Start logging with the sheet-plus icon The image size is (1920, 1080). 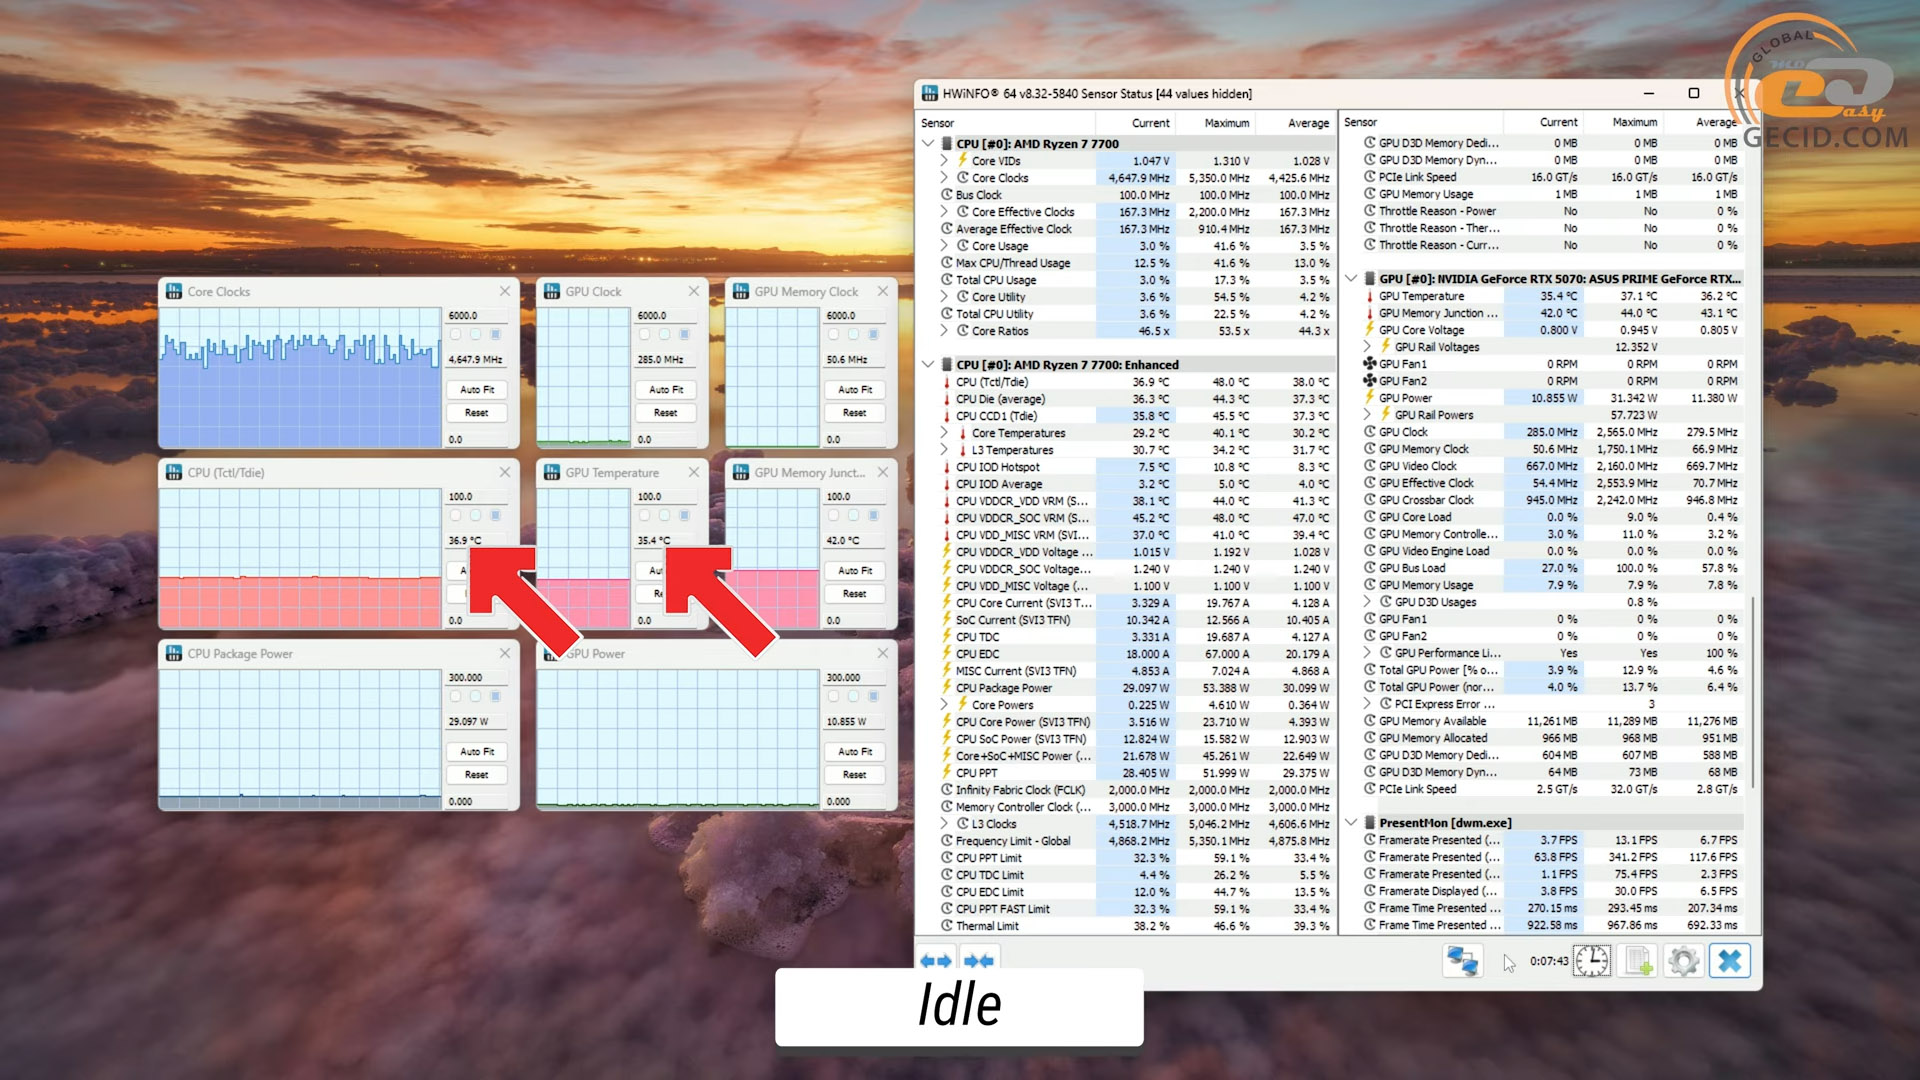coord(1638,961)
